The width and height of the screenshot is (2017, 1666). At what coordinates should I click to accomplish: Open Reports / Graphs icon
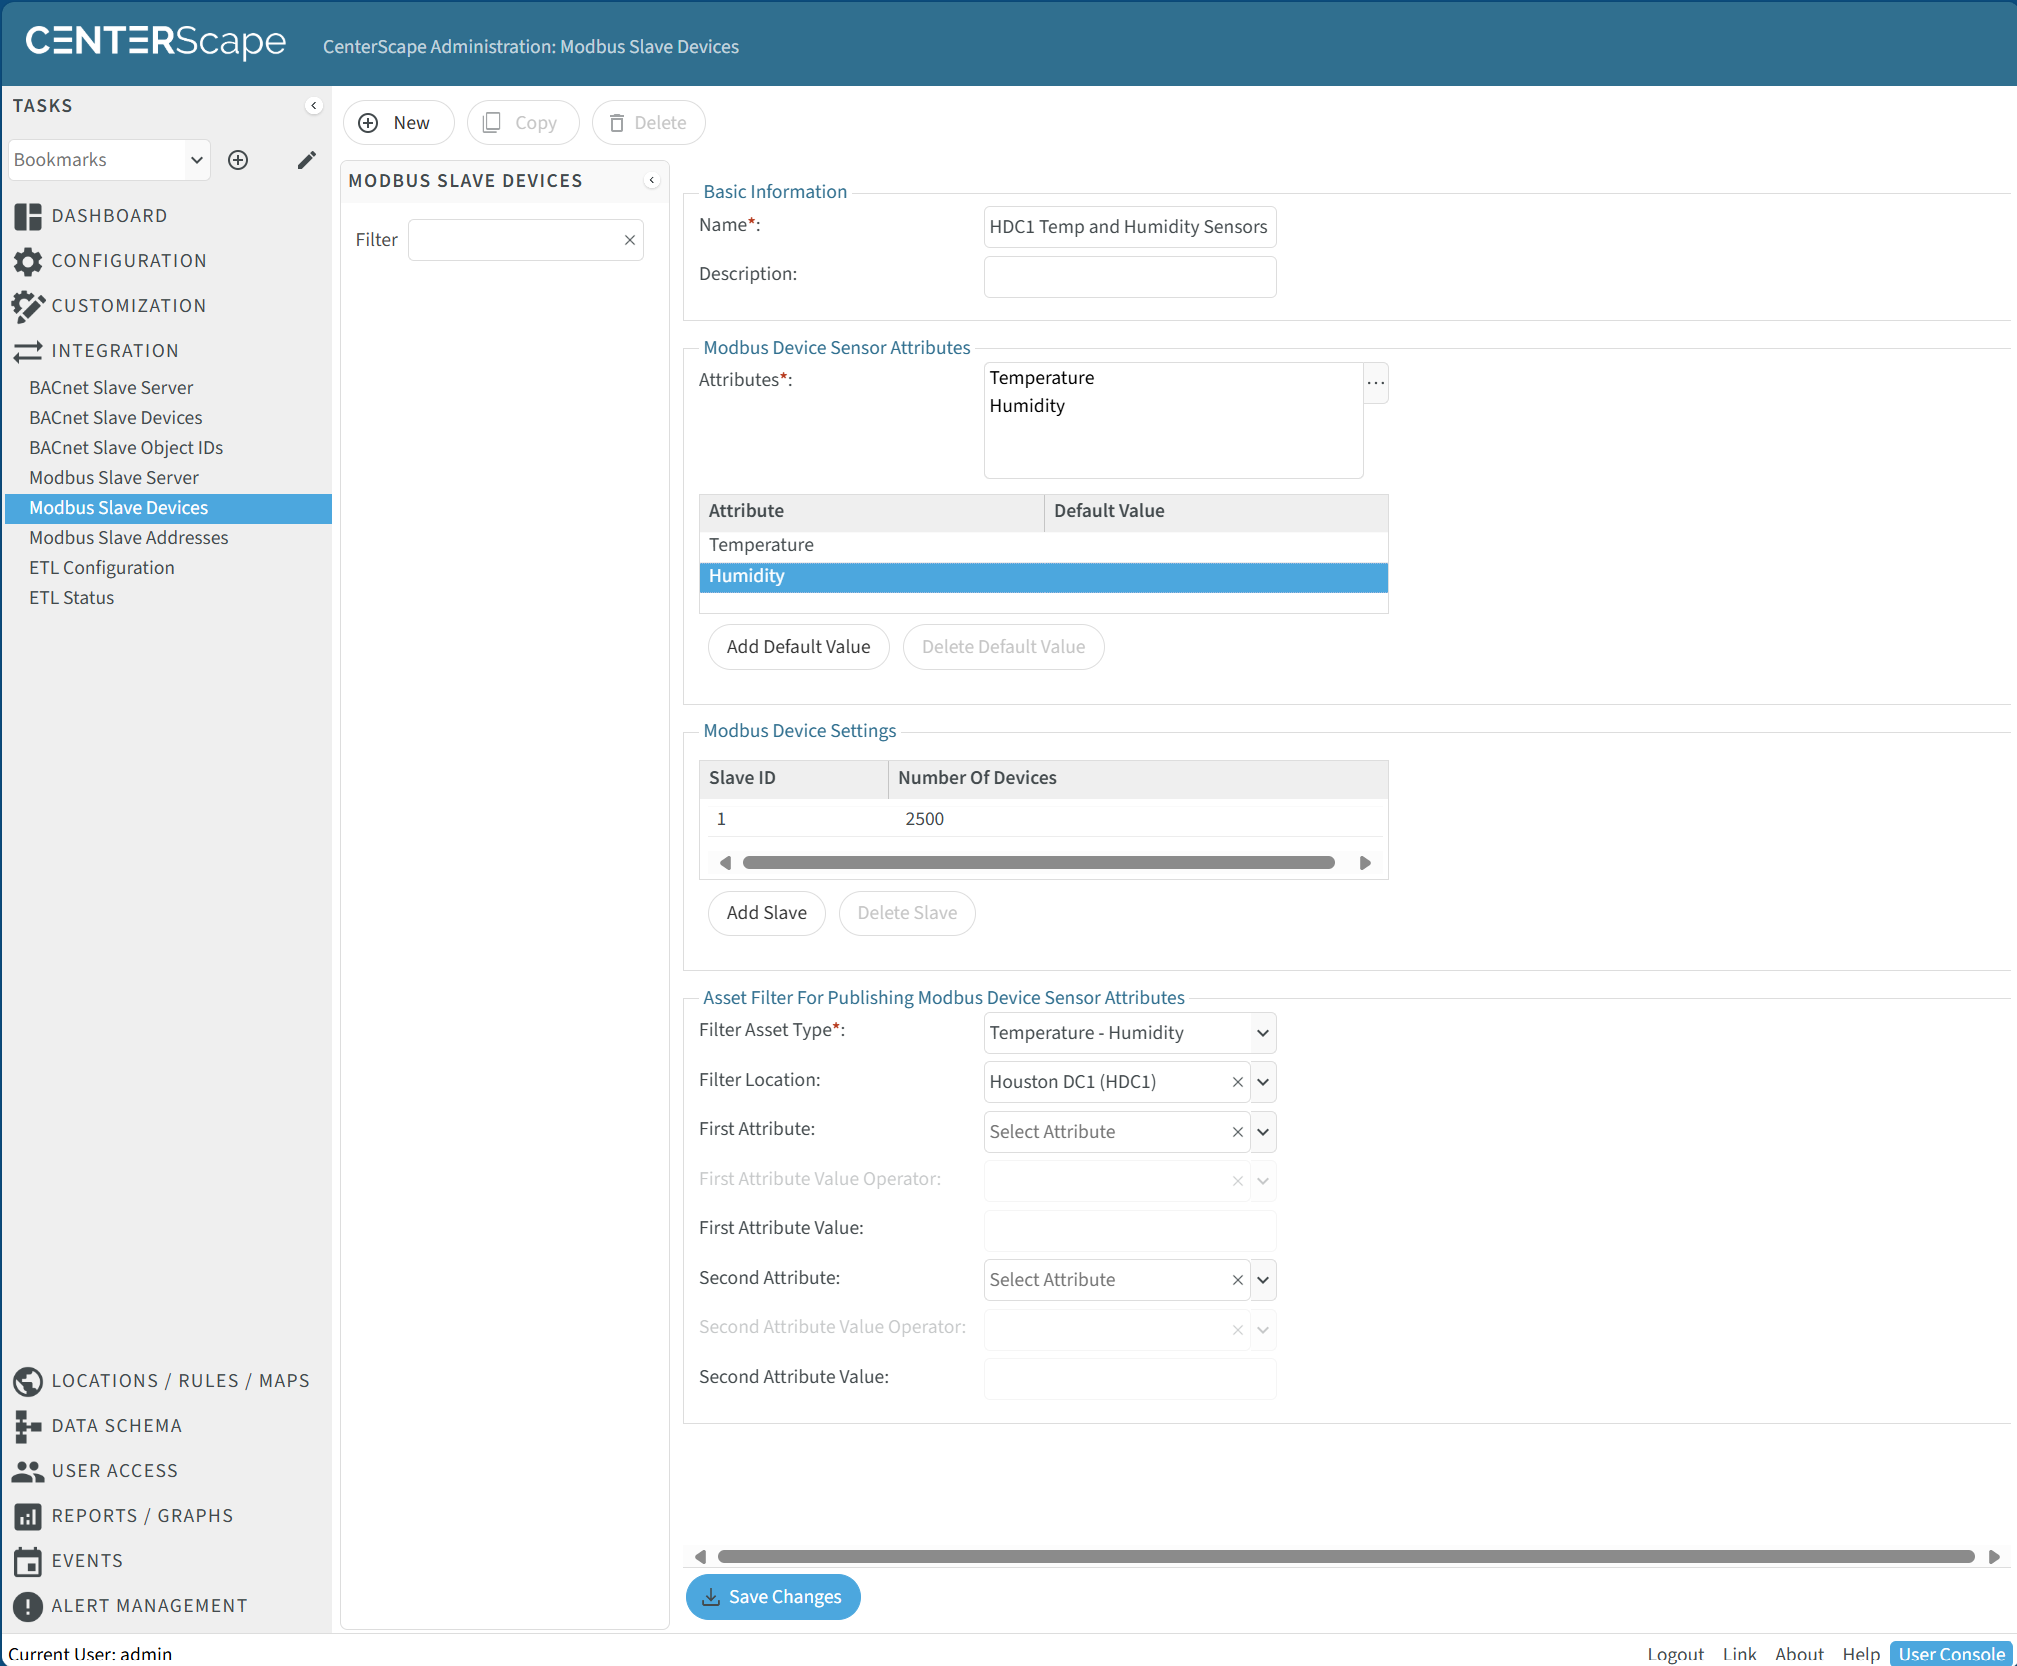coord(28,1516)
